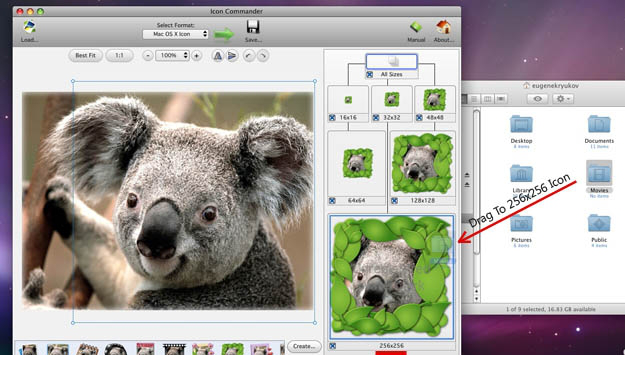This screenshot has width=625, height=369.
Task: Toggle the 16x16 size checkbox
Action: 332,118
